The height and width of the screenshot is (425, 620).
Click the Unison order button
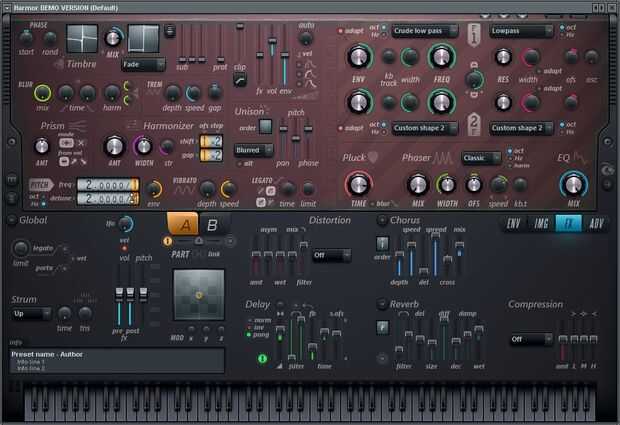tap(265, 127)
